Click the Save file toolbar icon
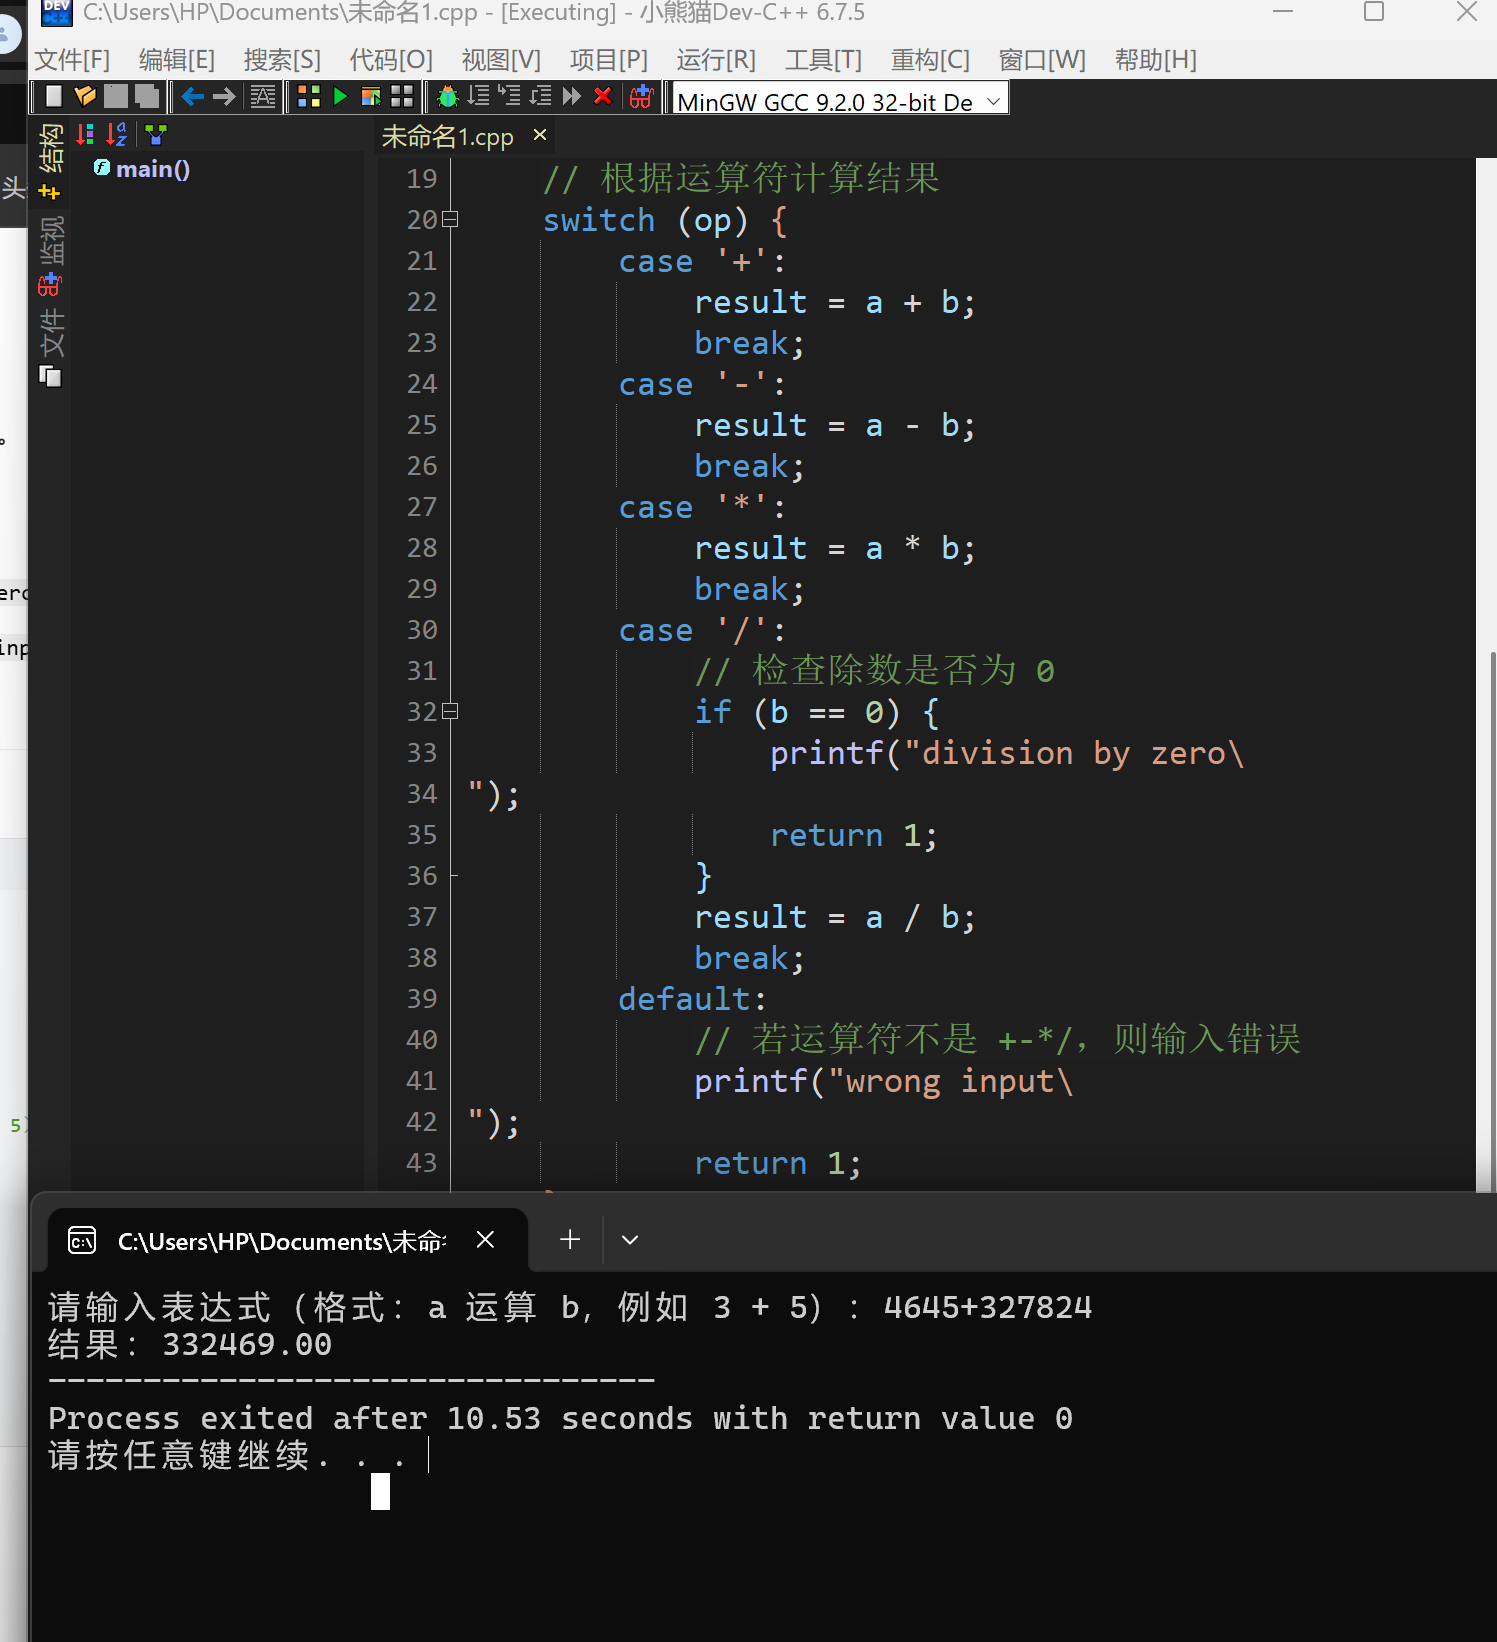1497x1642 pixels. pos(116,96)
